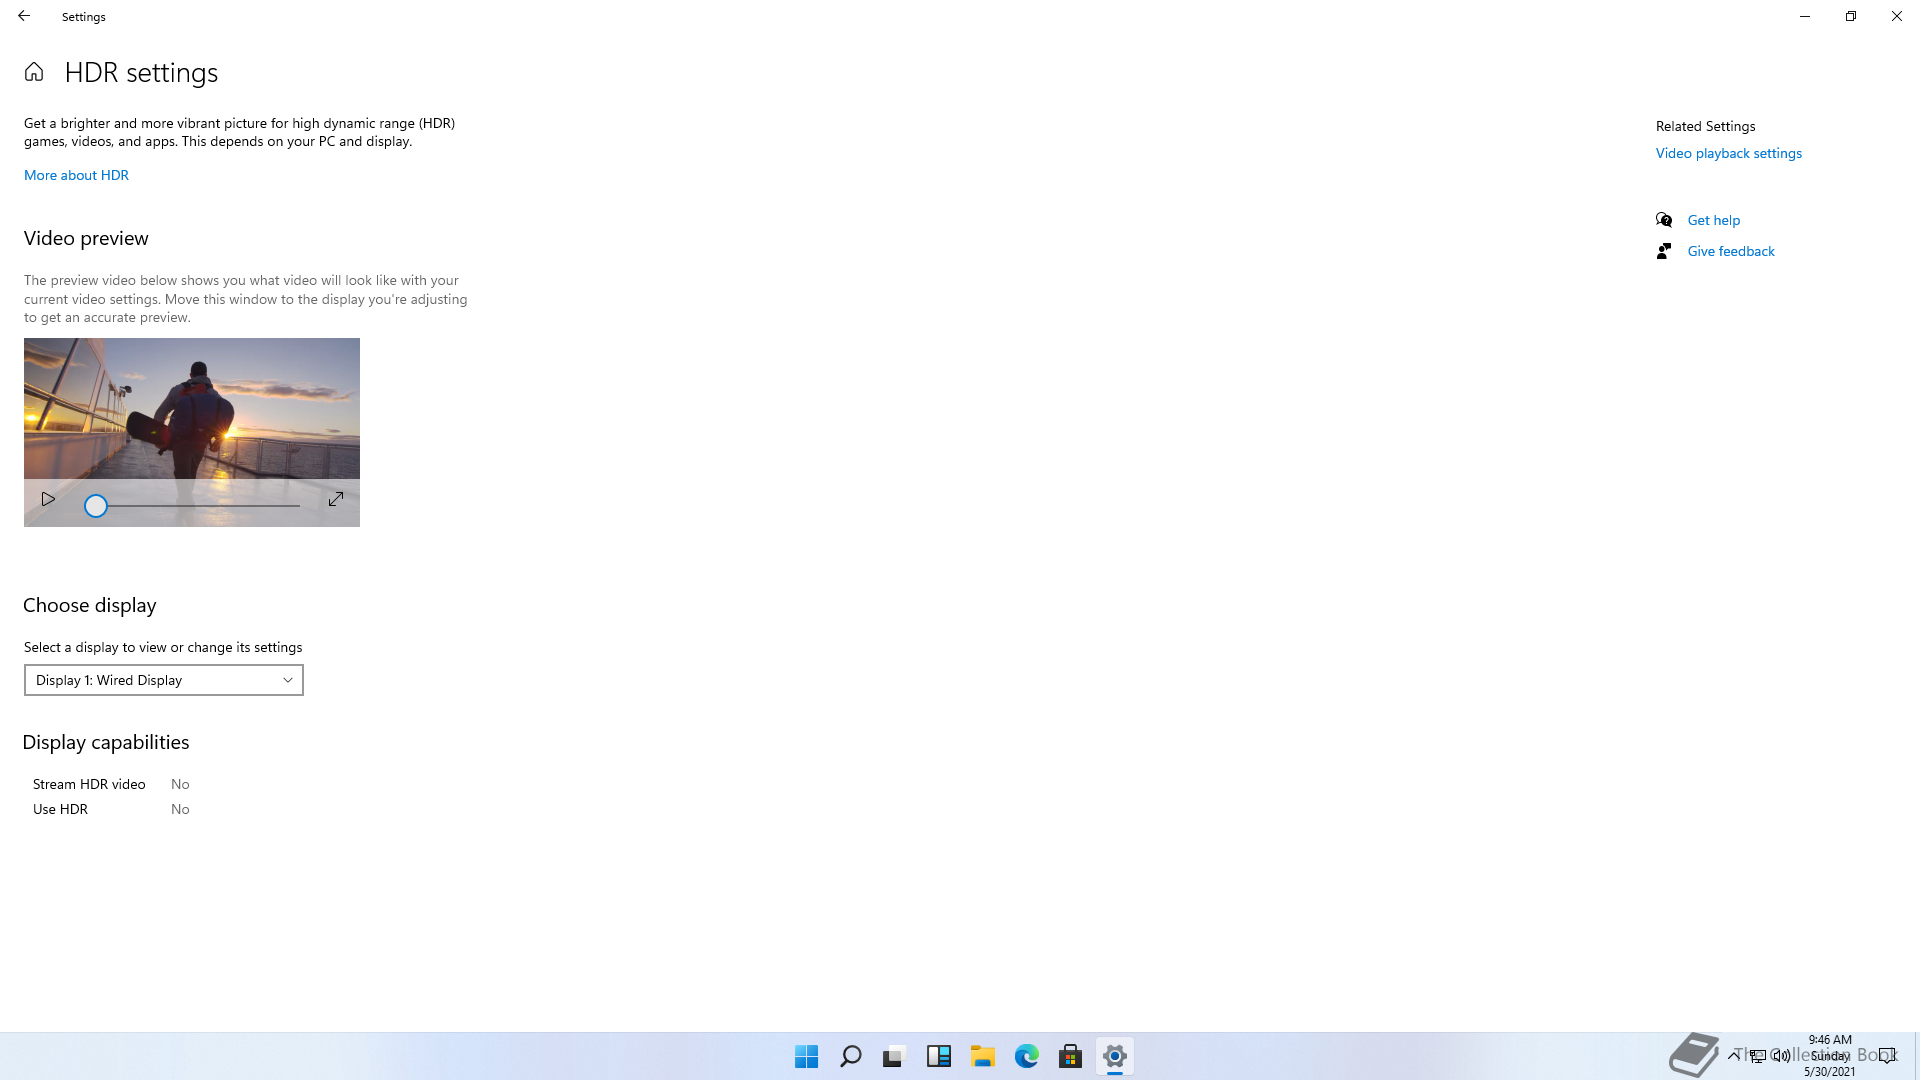The image size is (1920, 1080).
Task: Open Settings home via house icon
Action: [34, 72]
